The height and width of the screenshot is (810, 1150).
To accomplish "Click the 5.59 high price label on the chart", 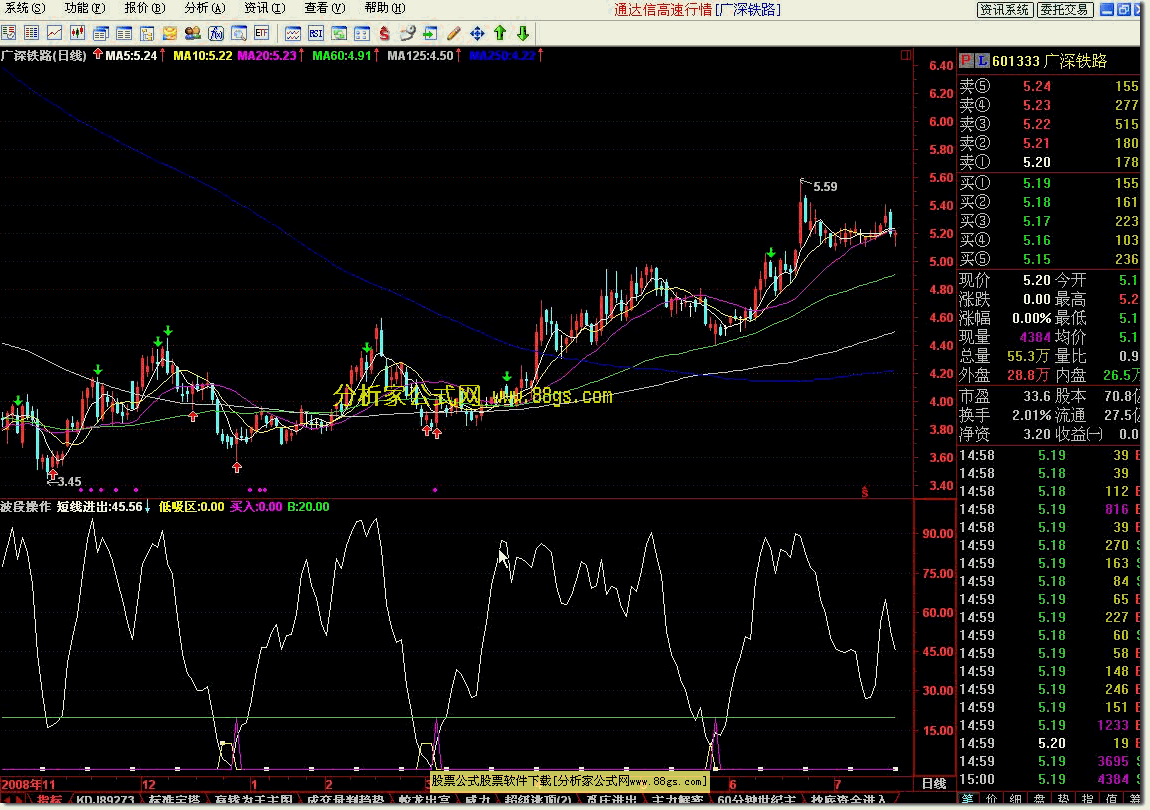I will coord(825,186).
